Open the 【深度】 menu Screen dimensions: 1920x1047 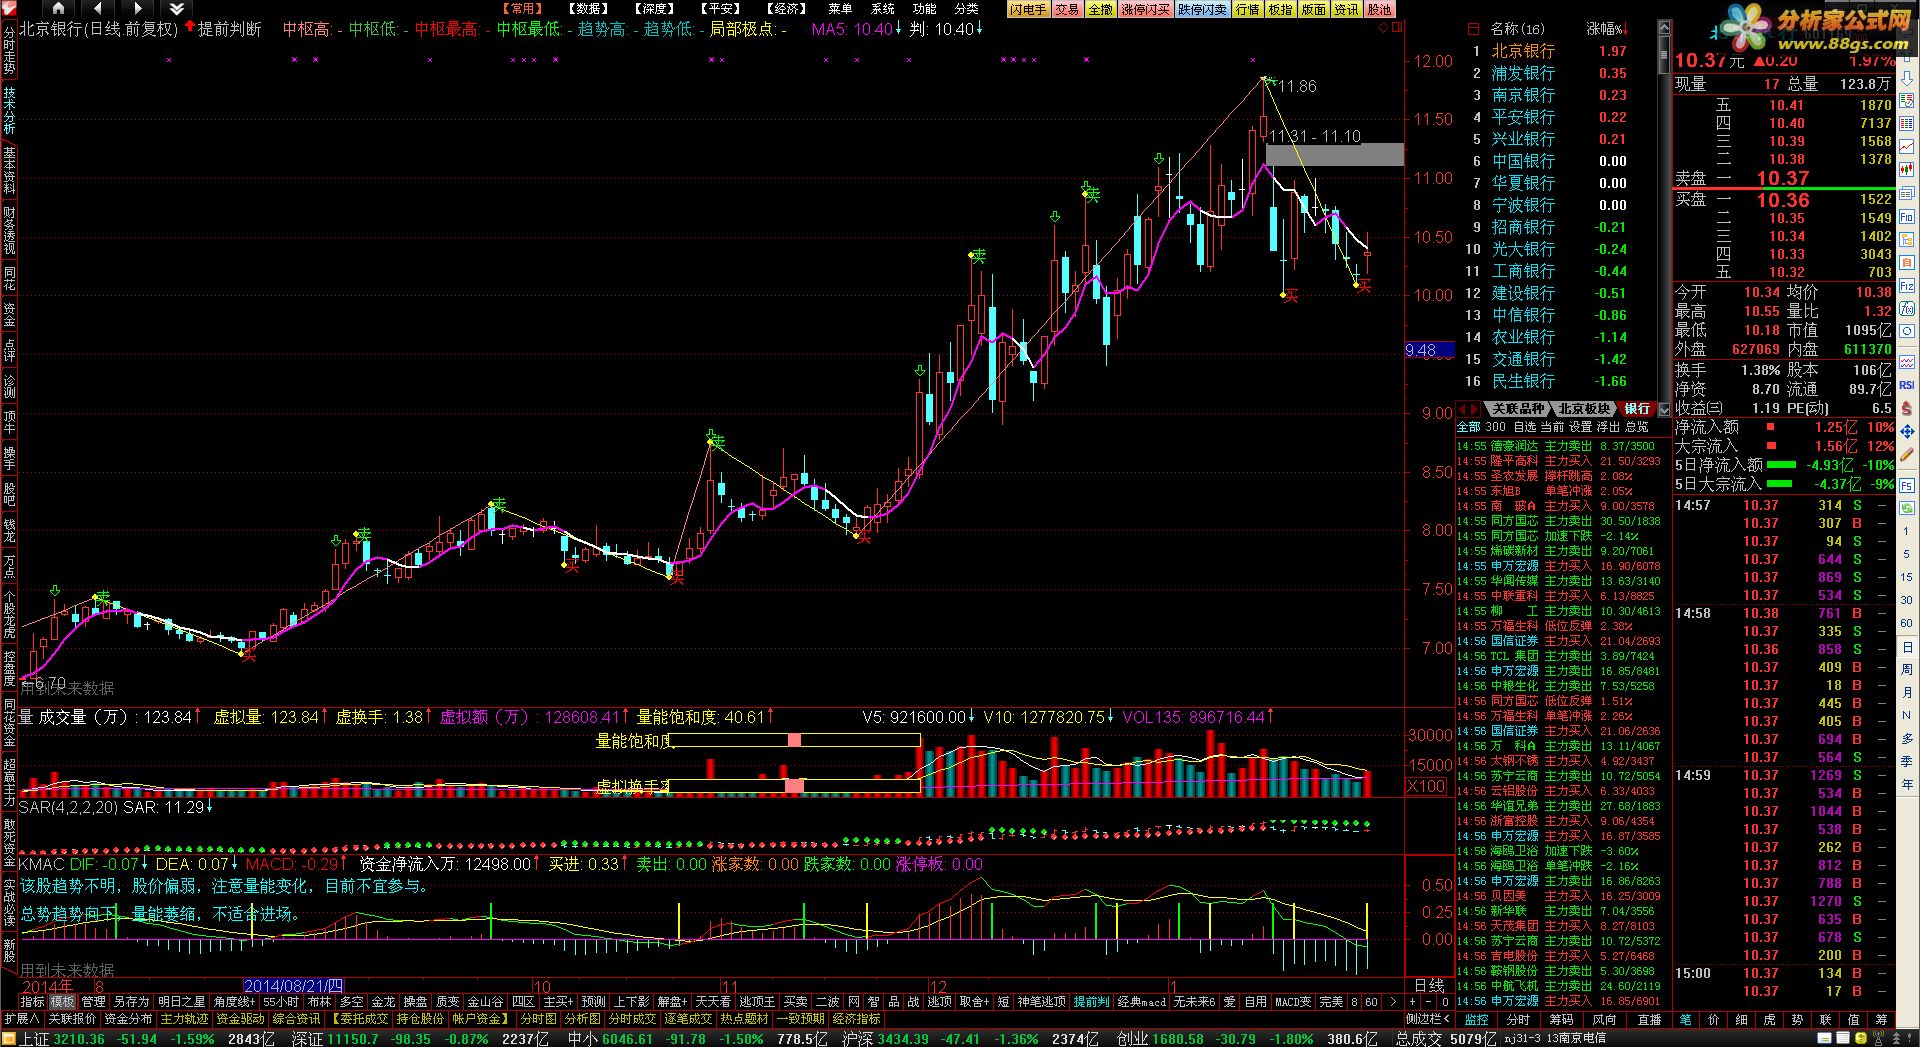coord(656,9)
